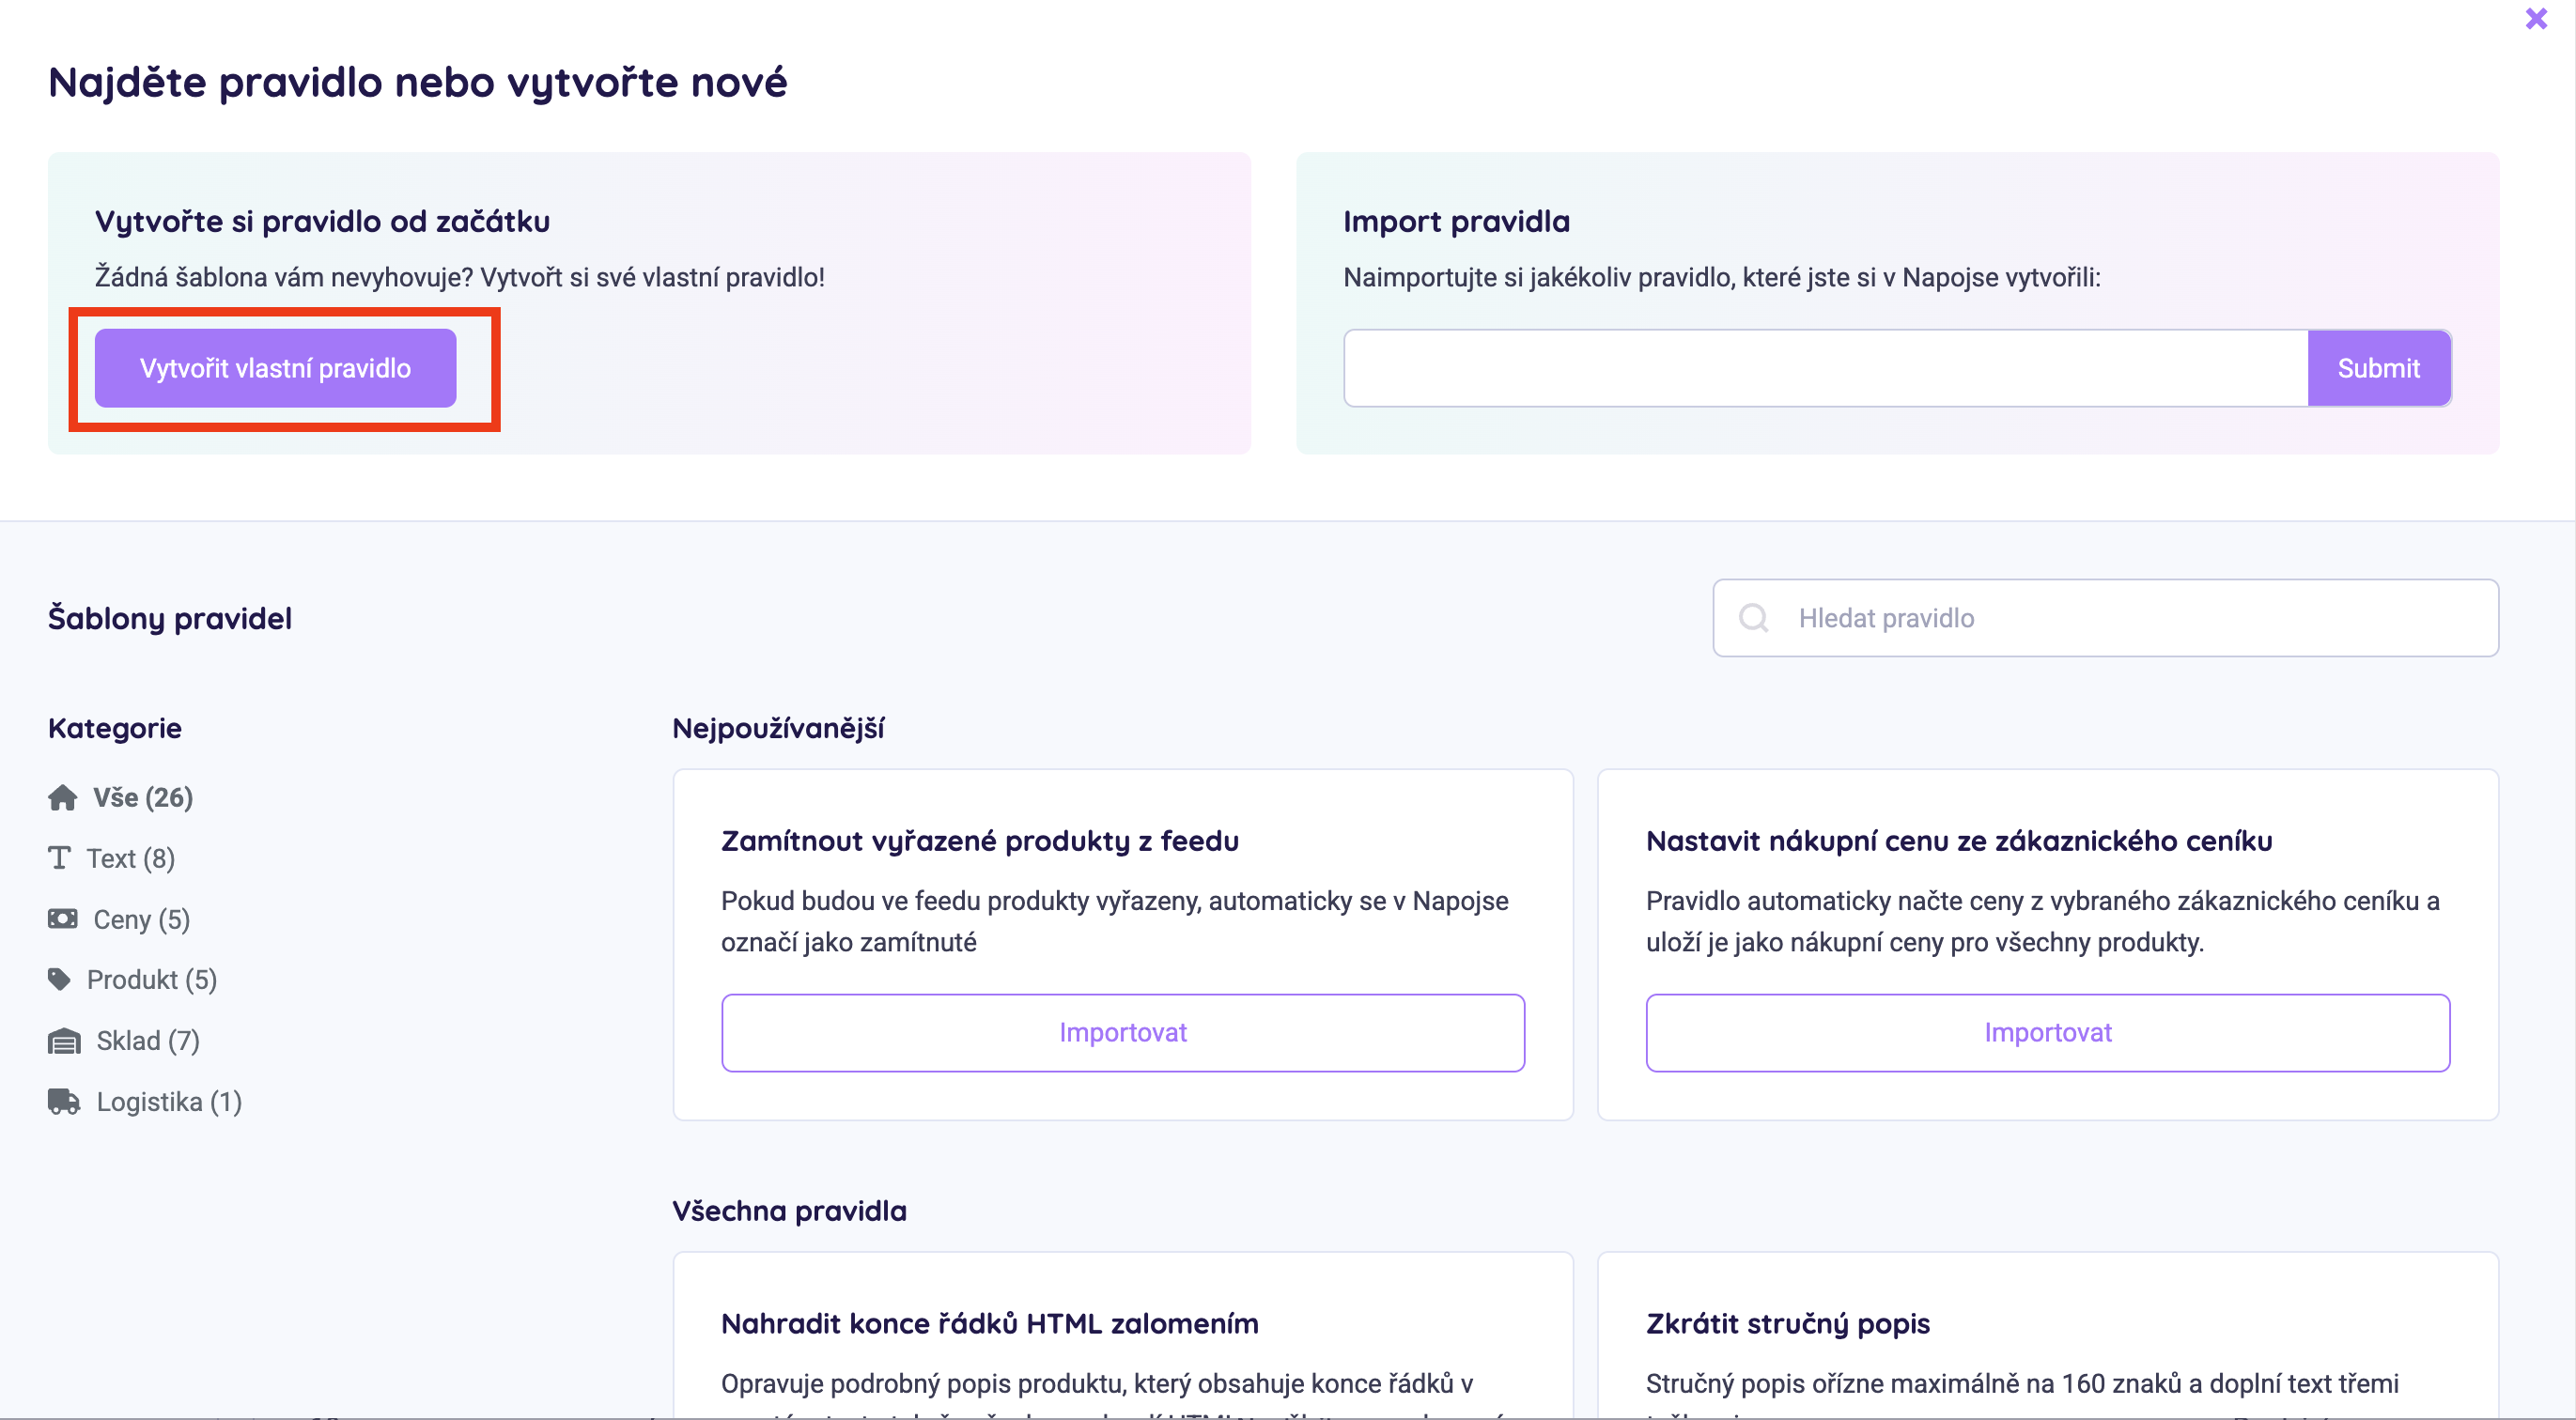Image resolution: width=2576 pixels, height=1420 pixels.
Task: Select the Logistika (1) category
Action: (x=169, y=1102)
